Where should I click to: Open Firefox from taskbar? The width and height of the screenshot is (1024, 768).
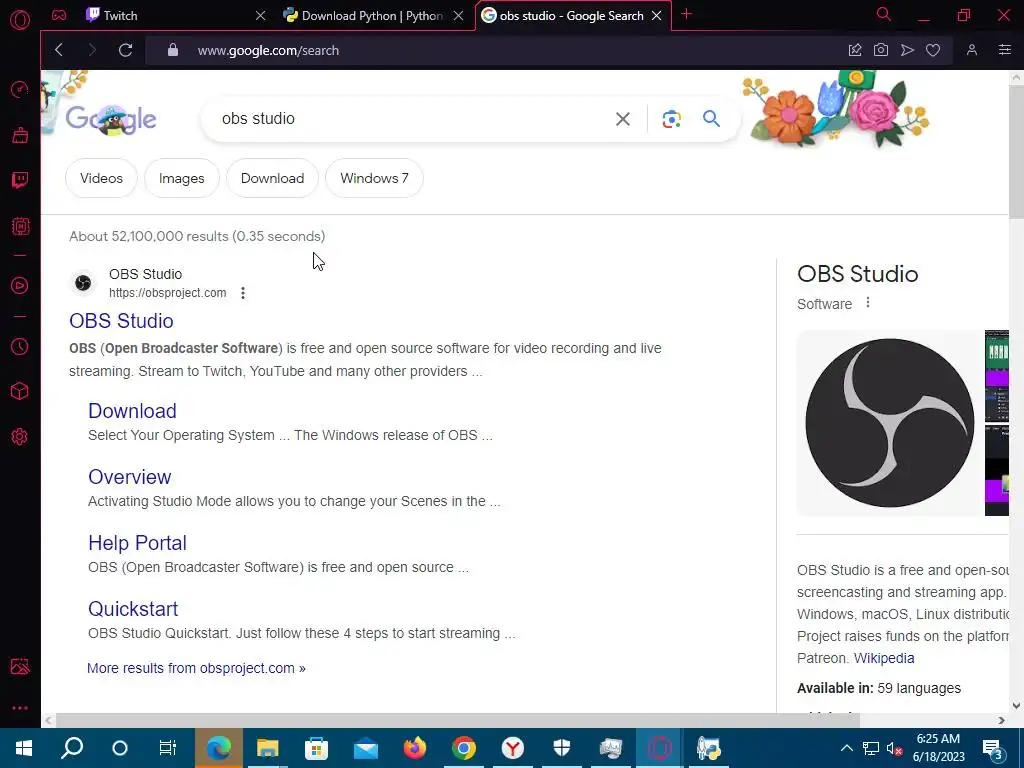[415, 748]
